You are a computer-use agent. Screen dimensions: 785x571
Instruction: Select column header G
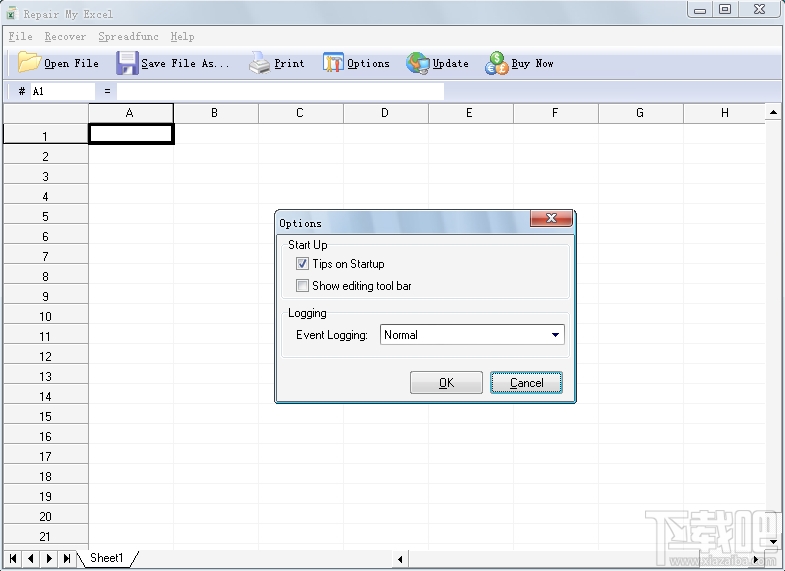coord(641,113)
